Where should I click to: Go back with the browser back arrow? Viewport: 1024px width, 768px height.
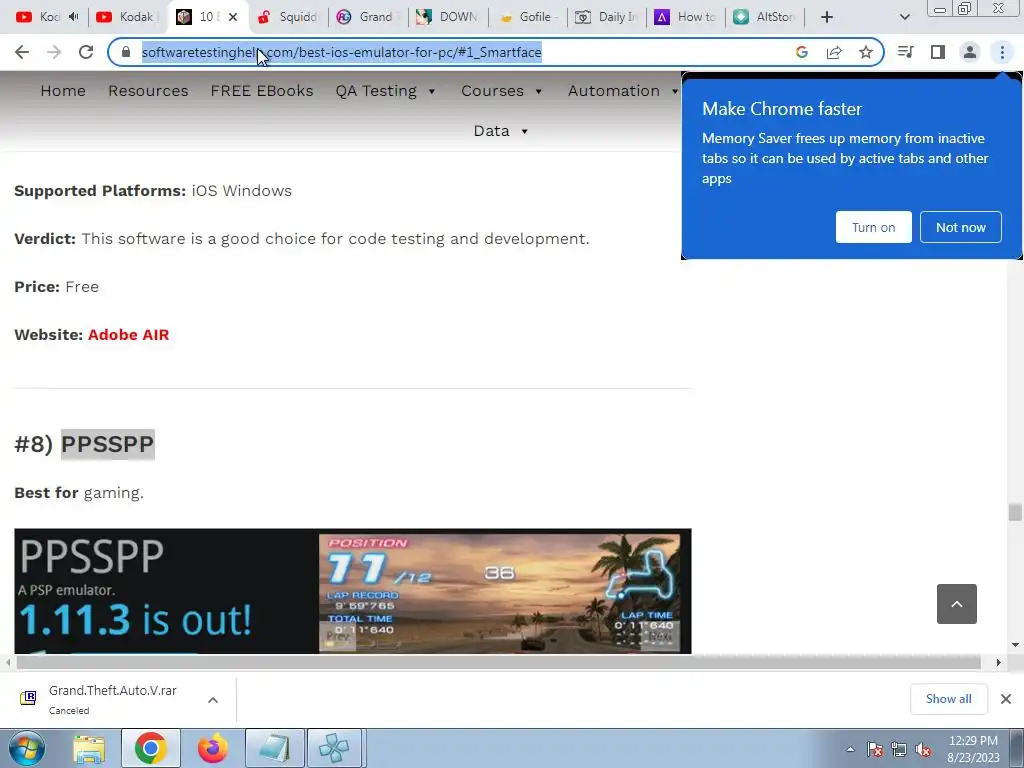pos(22,52)
